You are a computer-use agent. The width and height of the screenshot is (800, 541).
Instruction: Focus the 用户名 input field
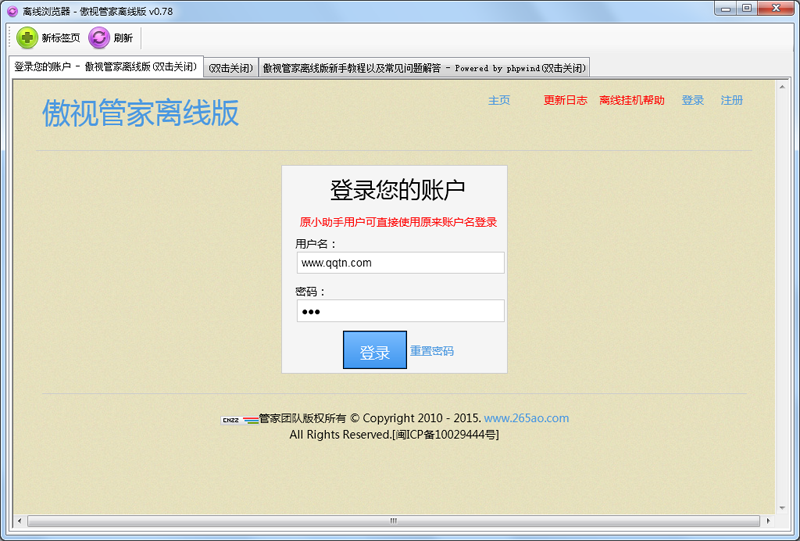click(x=400, y=263)
